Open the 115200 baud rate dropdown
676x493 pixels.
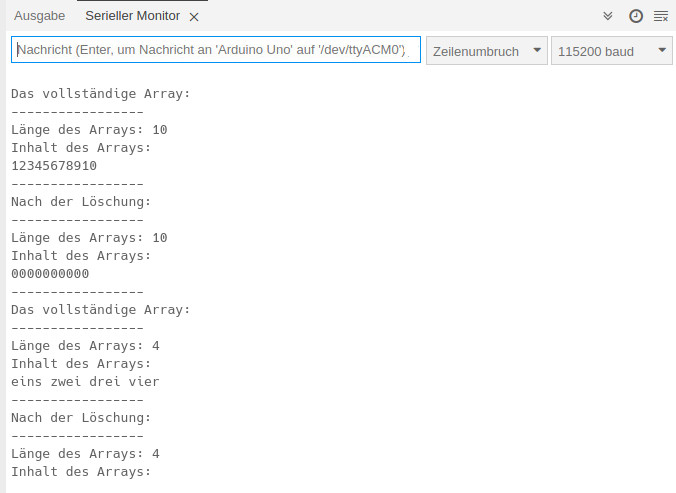click(x=611, y=51)
